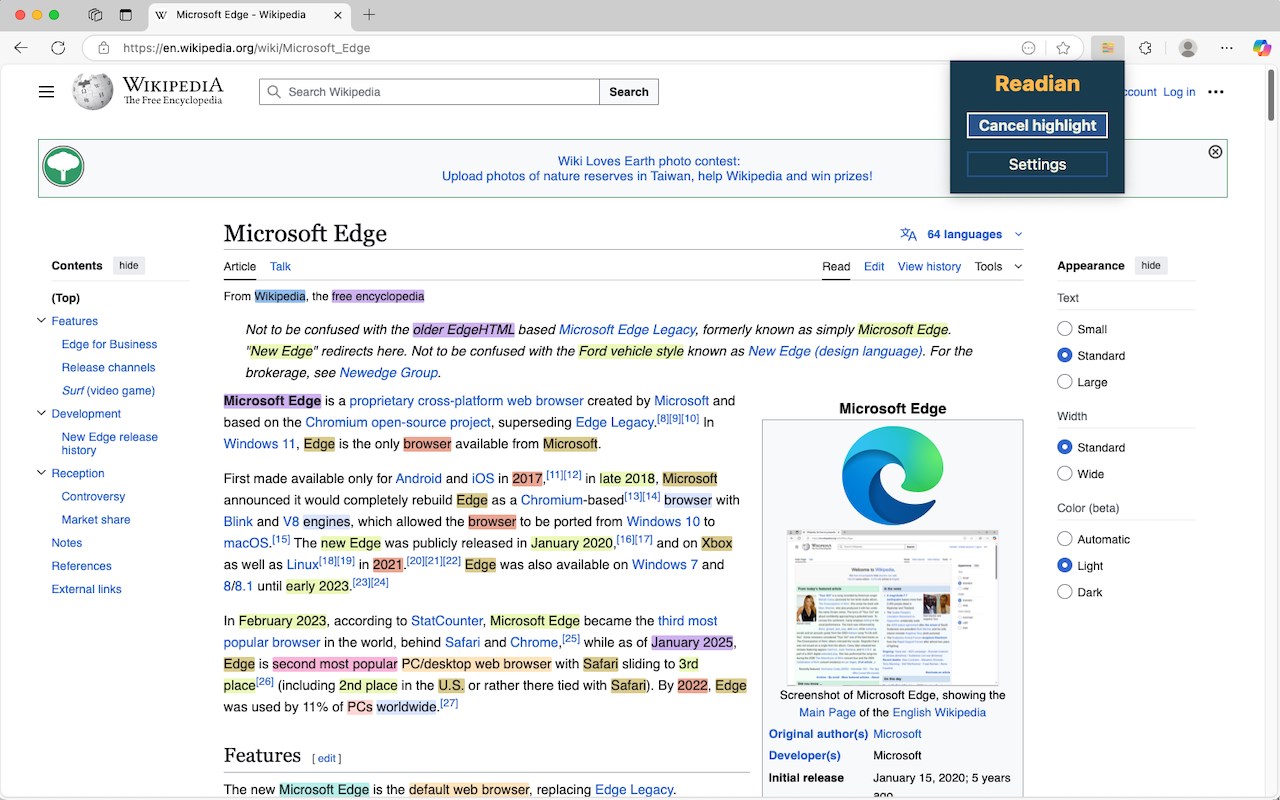Screen dimensions: 1280x800
Task: Open the Readian extension icon in toolbar
Action: tap(1107, 48)
